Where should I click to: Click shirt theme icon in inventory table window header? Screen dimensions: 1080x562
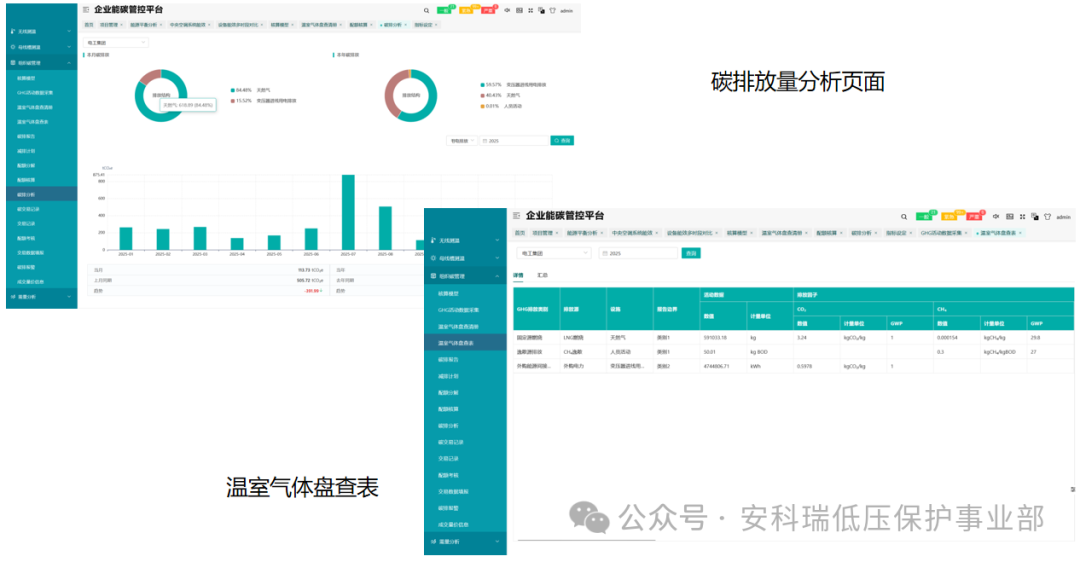(x=1048, y=216)
